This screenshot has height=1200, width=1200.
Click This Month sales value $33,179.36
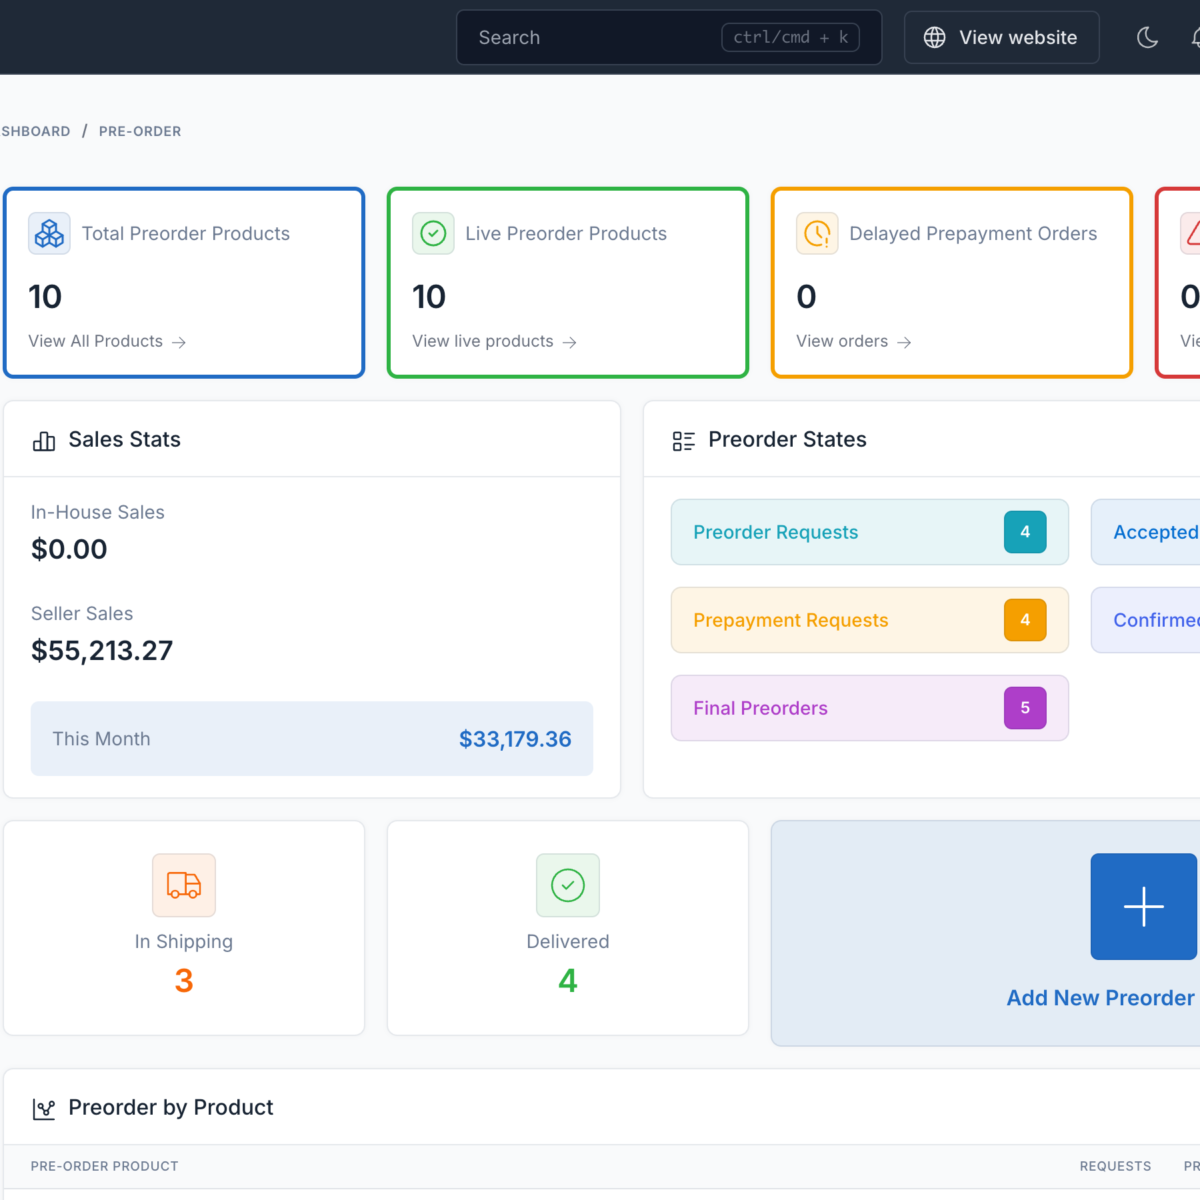coord(515,739)
